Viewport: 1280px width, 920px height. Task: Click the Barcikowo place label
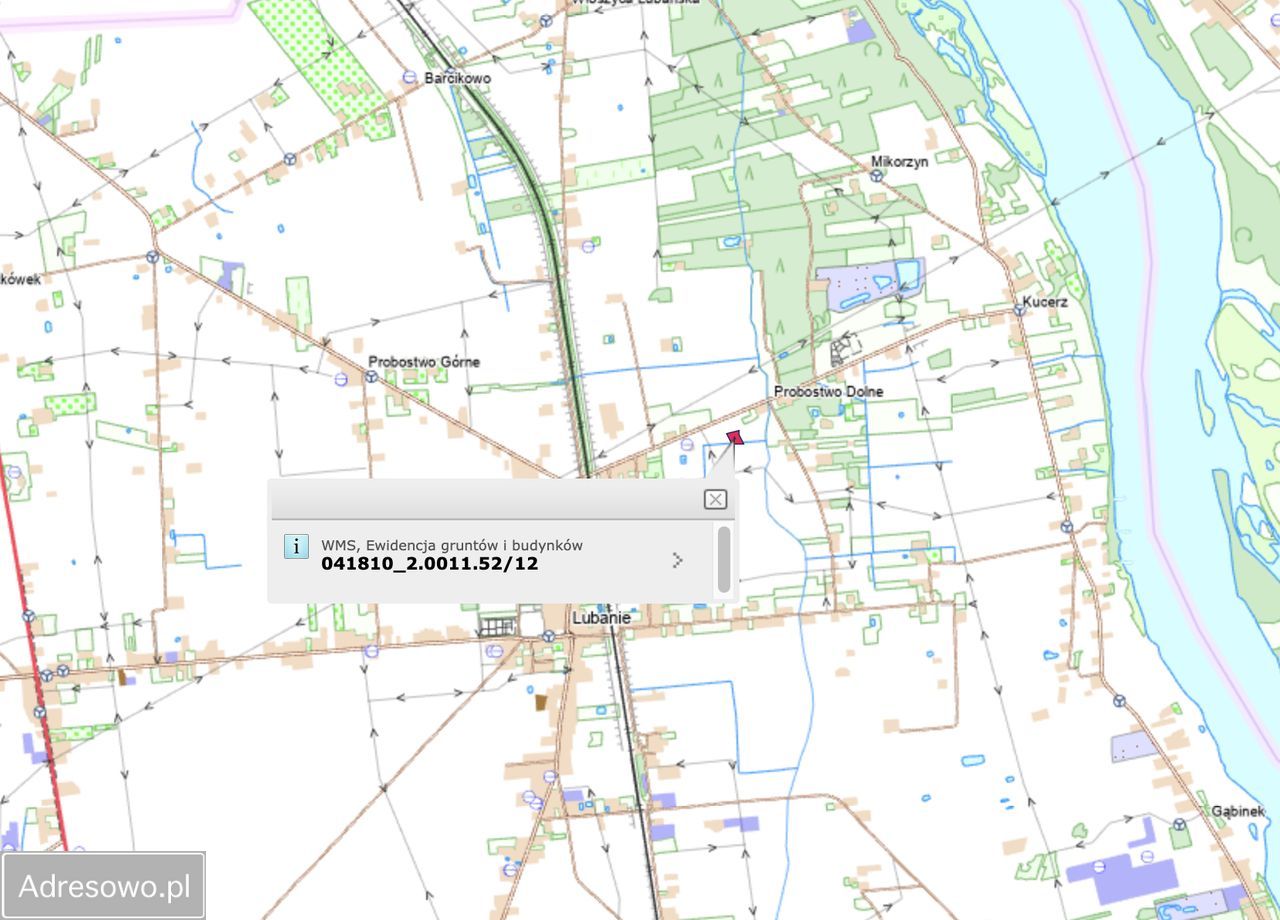(457, 78)
